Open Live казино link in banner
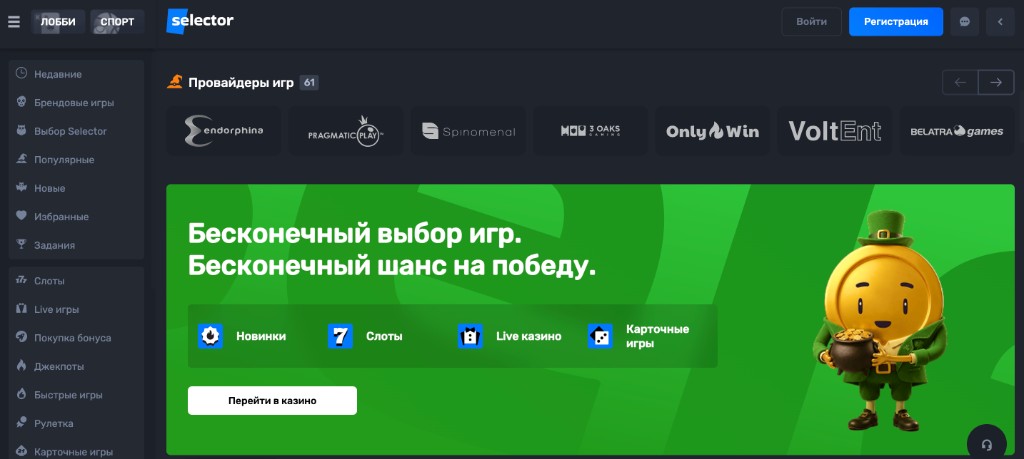Image resolution: width=1024 pixels, height=459 pixels. [x=528, y=336]
